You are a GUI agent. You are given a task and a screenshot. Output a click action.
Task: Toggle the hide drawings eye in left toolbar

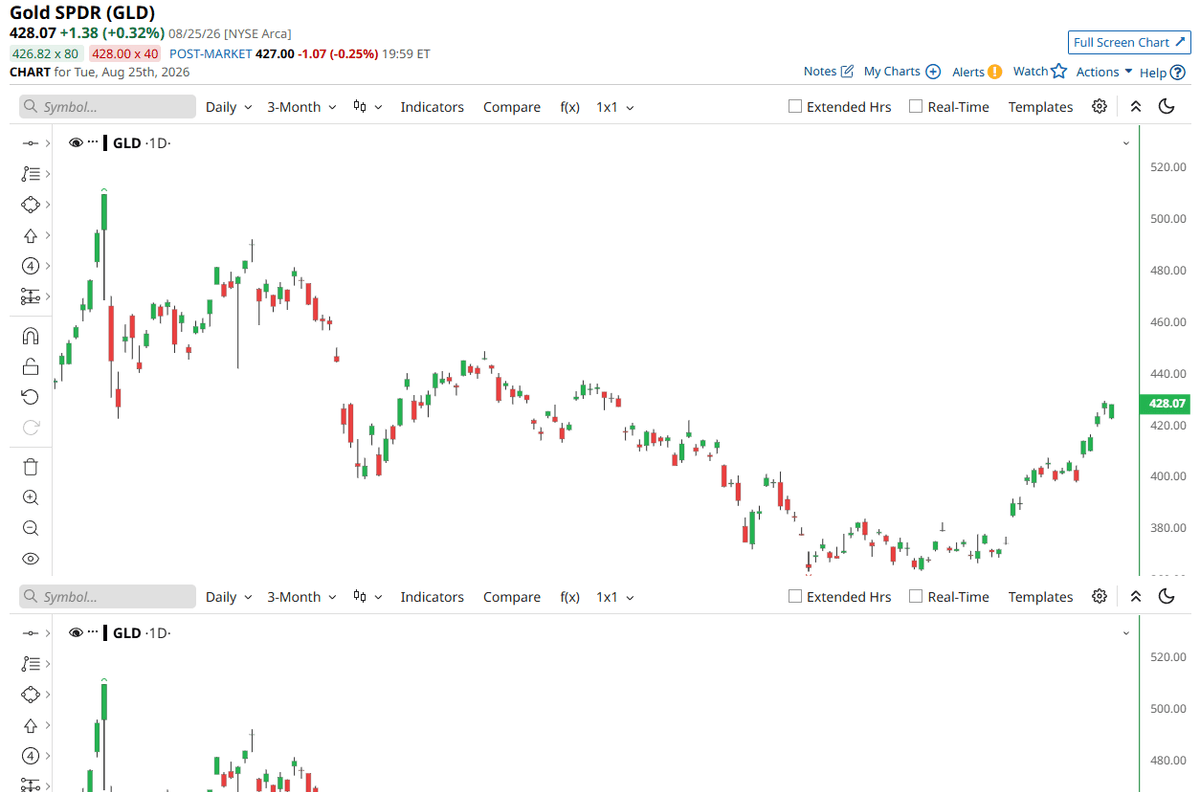[30, 559]
